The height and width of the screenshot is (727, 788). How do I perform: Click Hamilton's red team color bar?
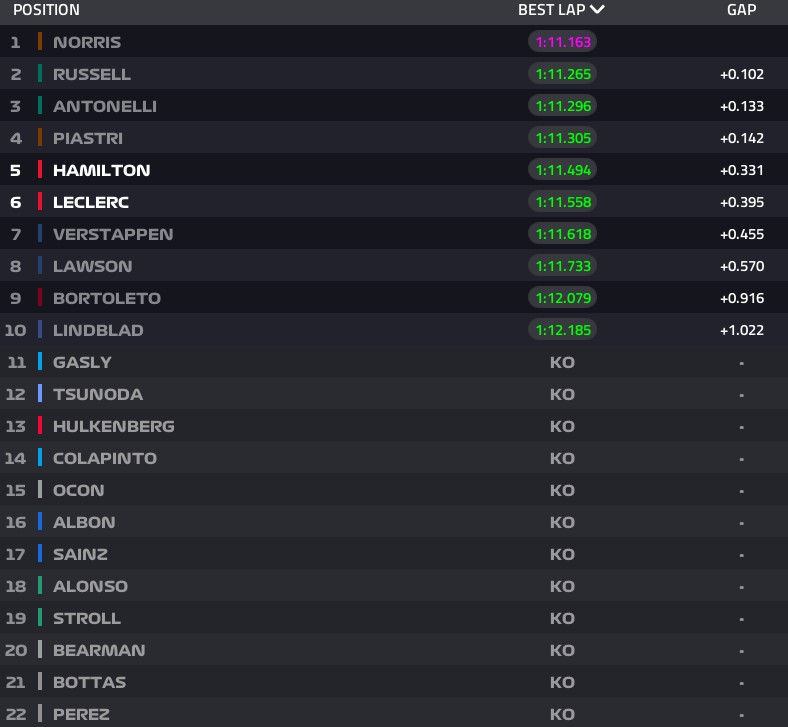click(40, 169)
